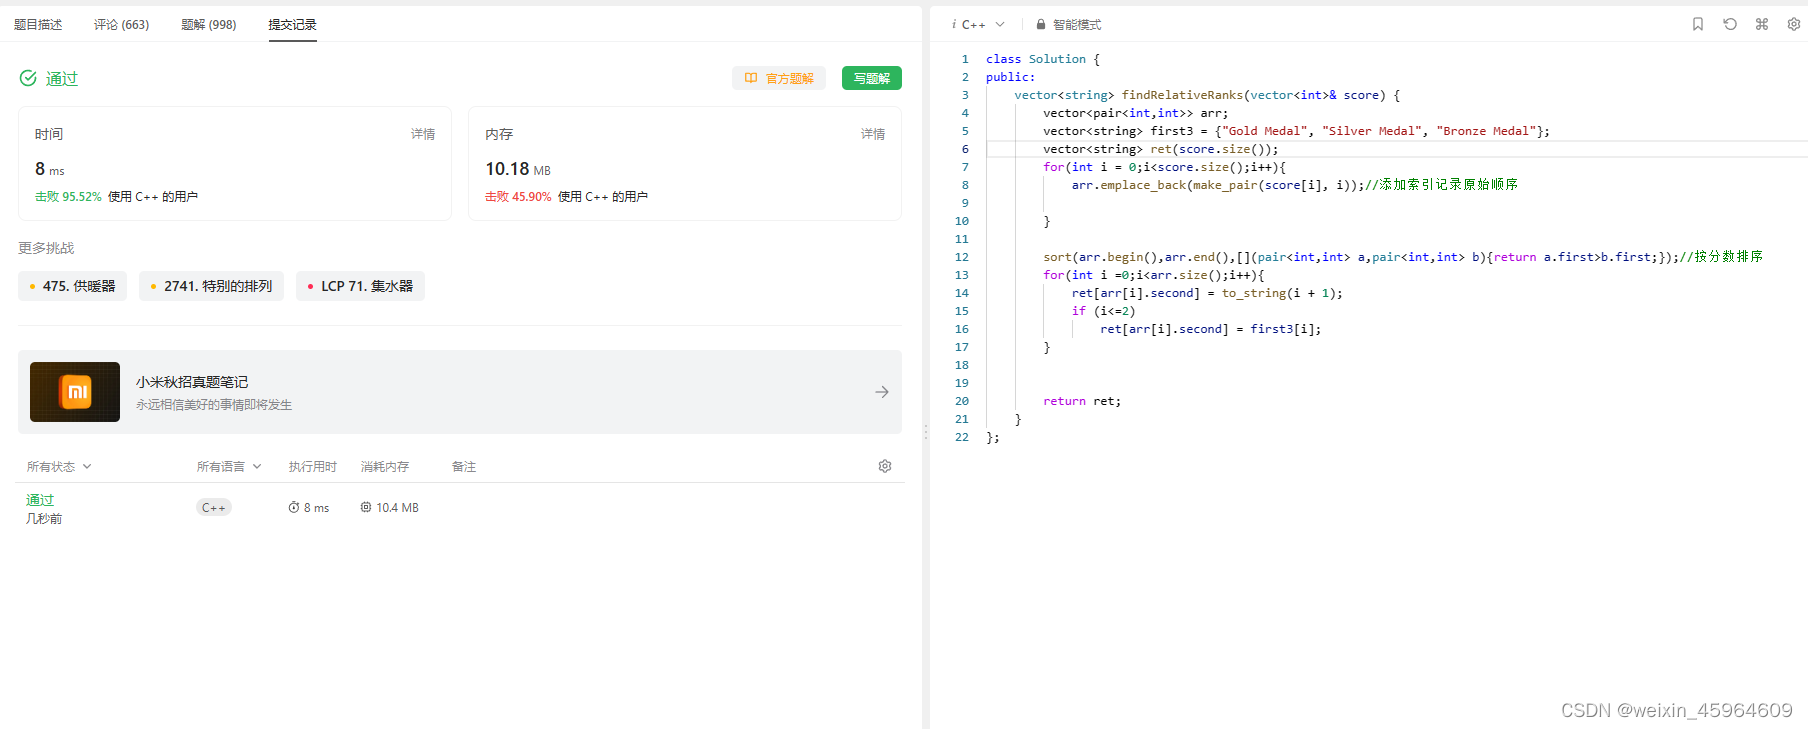Click code line 20 'return ret;'
Image resolution: width=1808 pixels, height=729 pixels.
[x=1082, y=401]
